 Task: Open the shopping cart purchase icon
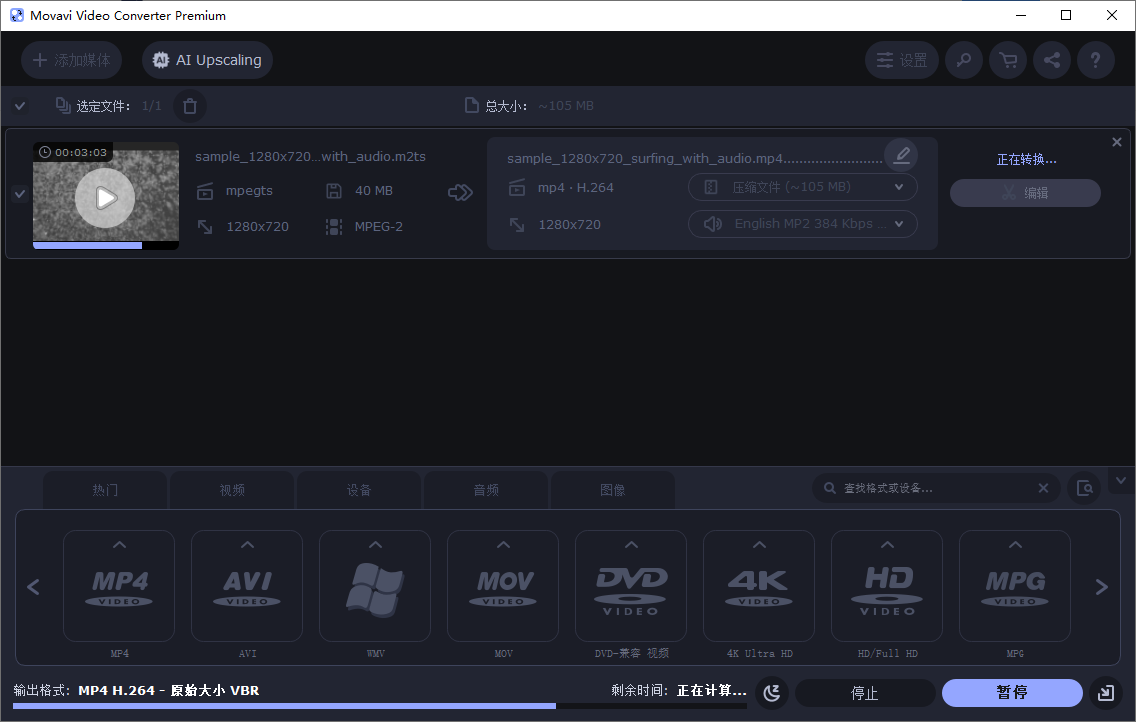click(x=1008, y=60)
